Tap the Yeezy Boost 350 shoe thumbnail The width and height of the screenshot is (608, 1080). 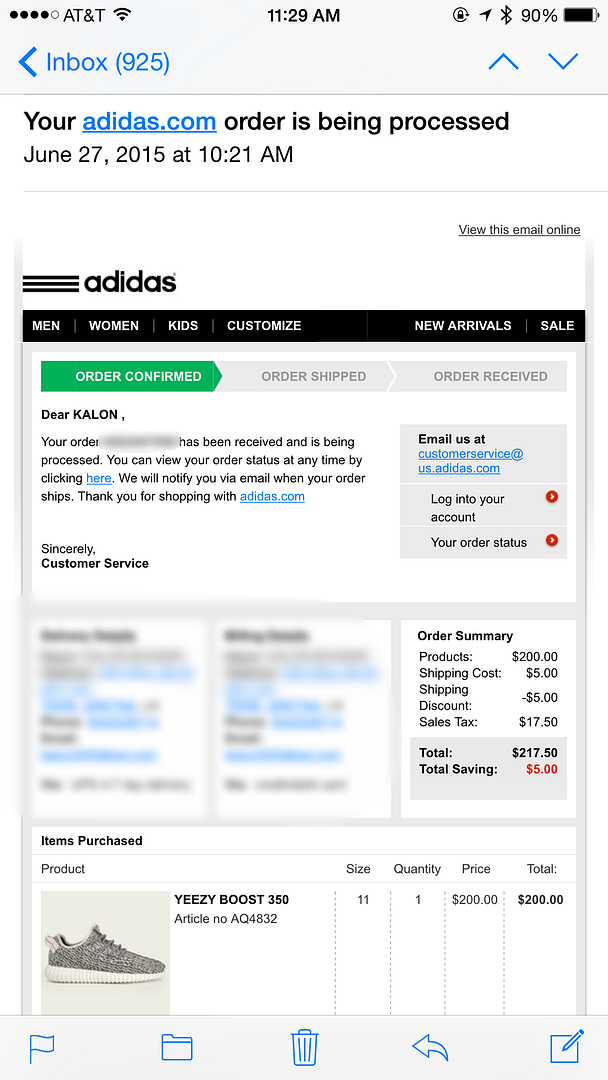(105, 952)
